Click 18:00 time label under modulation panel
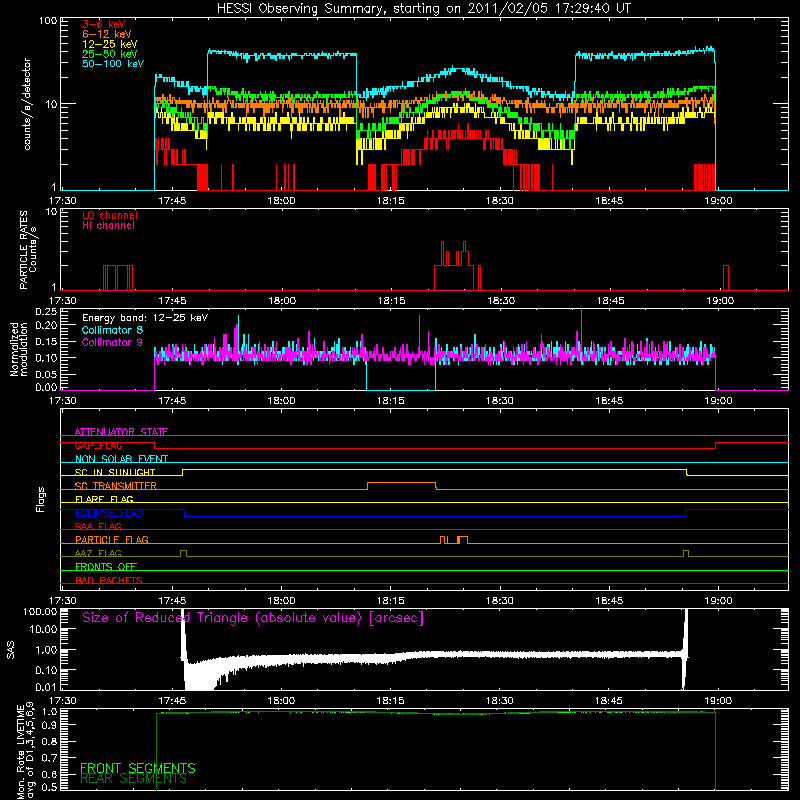This screenshot has height=800, width=800. pyautogui.click(x=281, y=401)
